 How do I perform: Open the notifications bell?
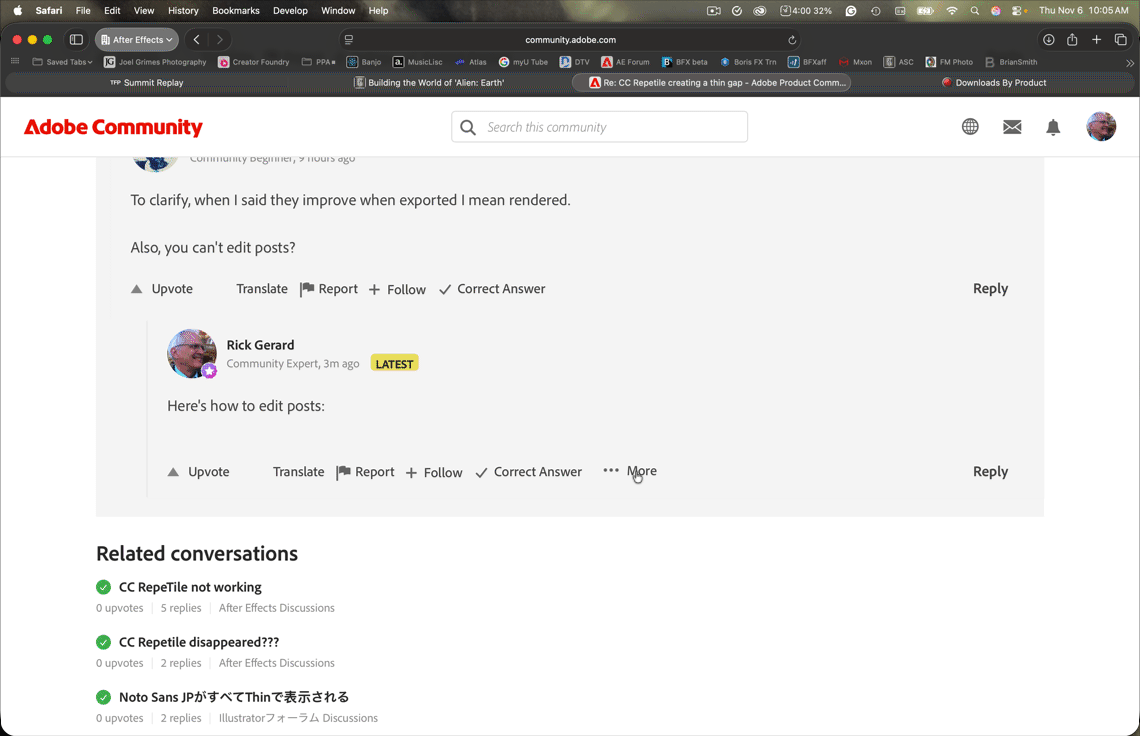(1053, 127)
